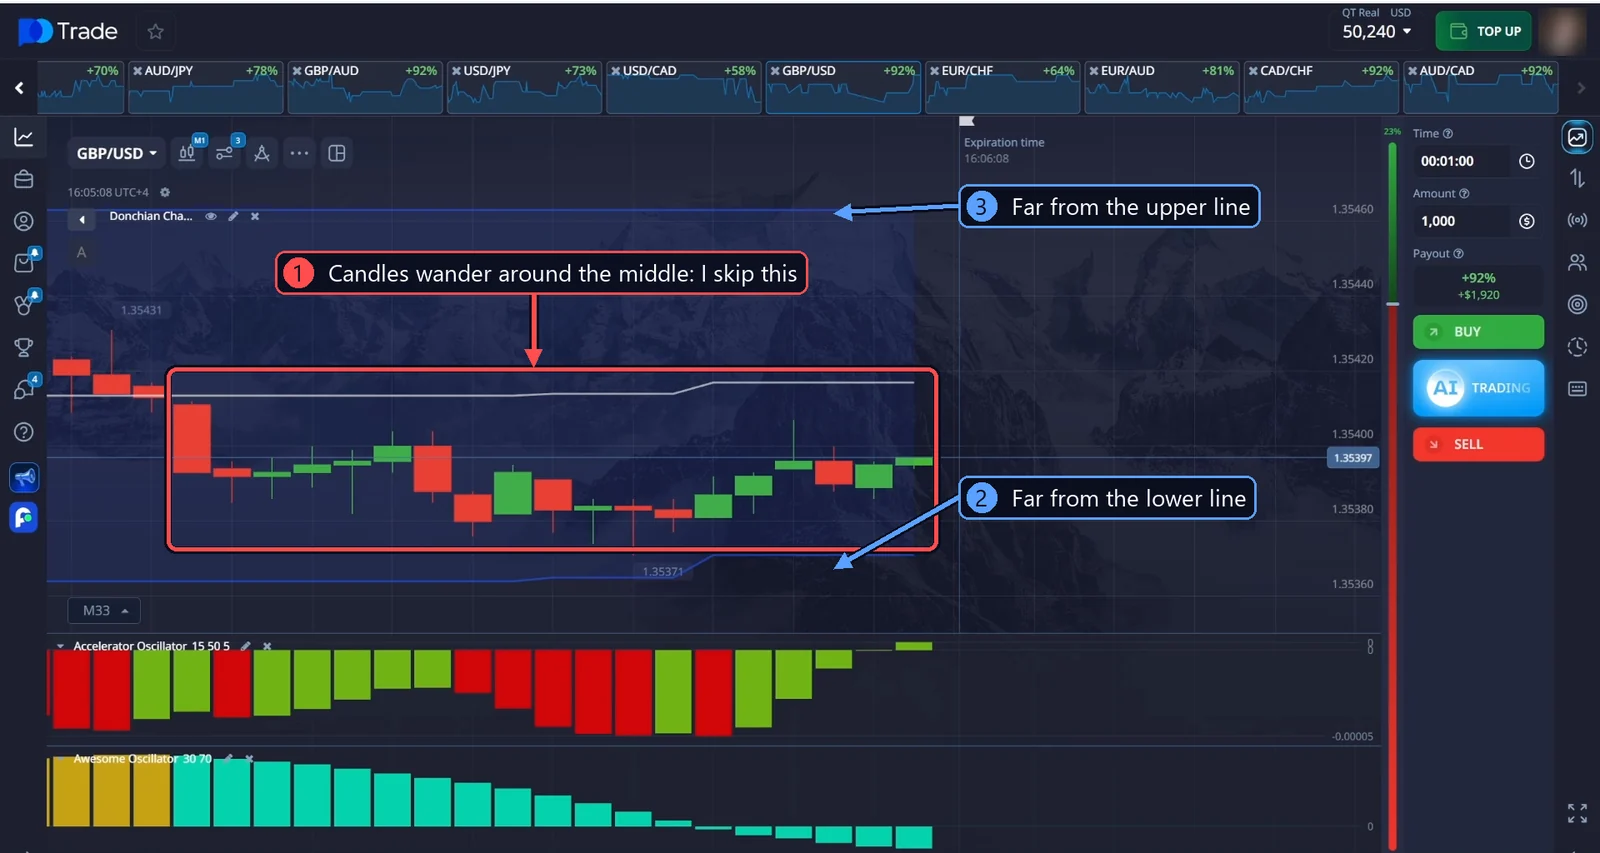Open the pending trades dashed clock icon

(1577, 347)
